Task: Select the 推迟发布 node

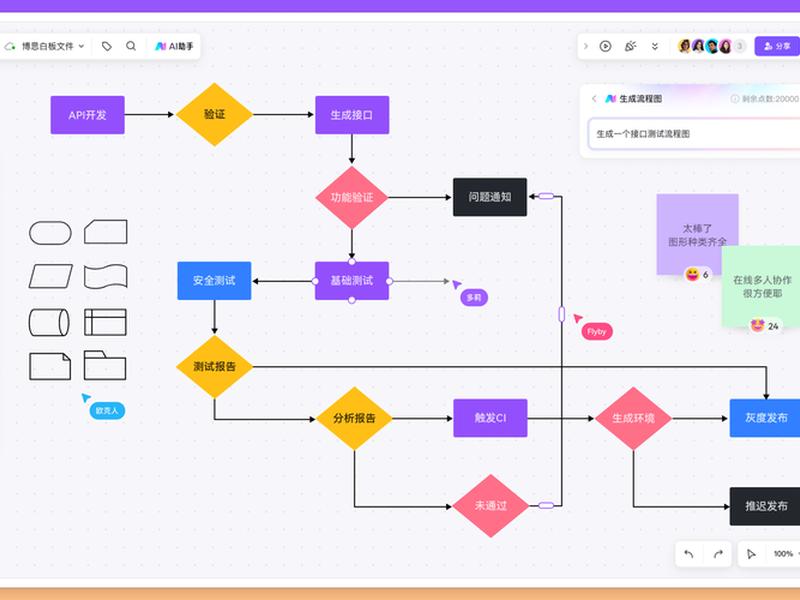Action: [765, 506]
